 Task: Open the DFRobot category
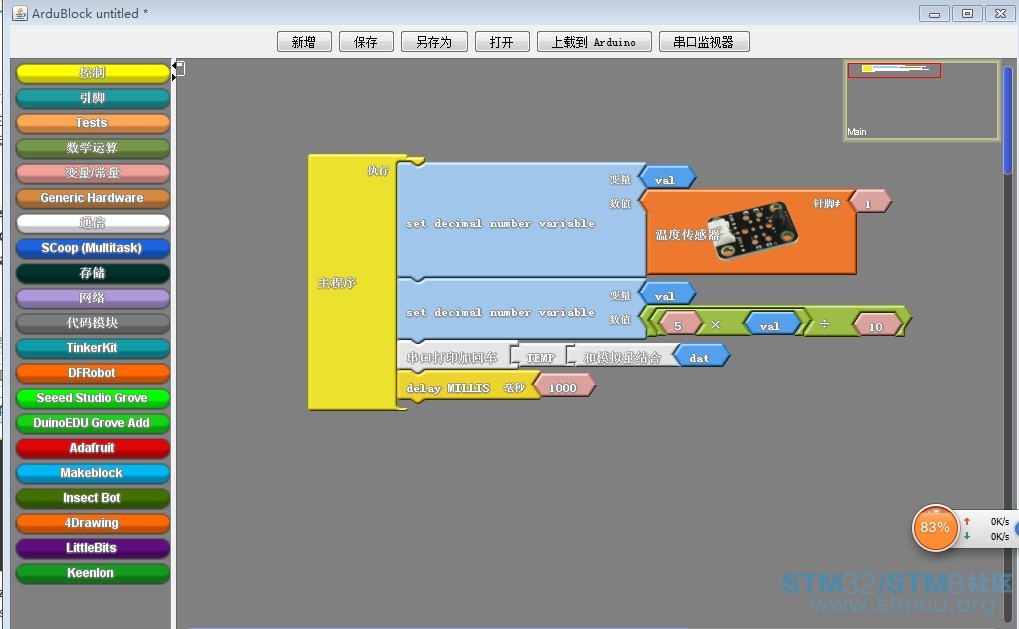coord(92,373)
